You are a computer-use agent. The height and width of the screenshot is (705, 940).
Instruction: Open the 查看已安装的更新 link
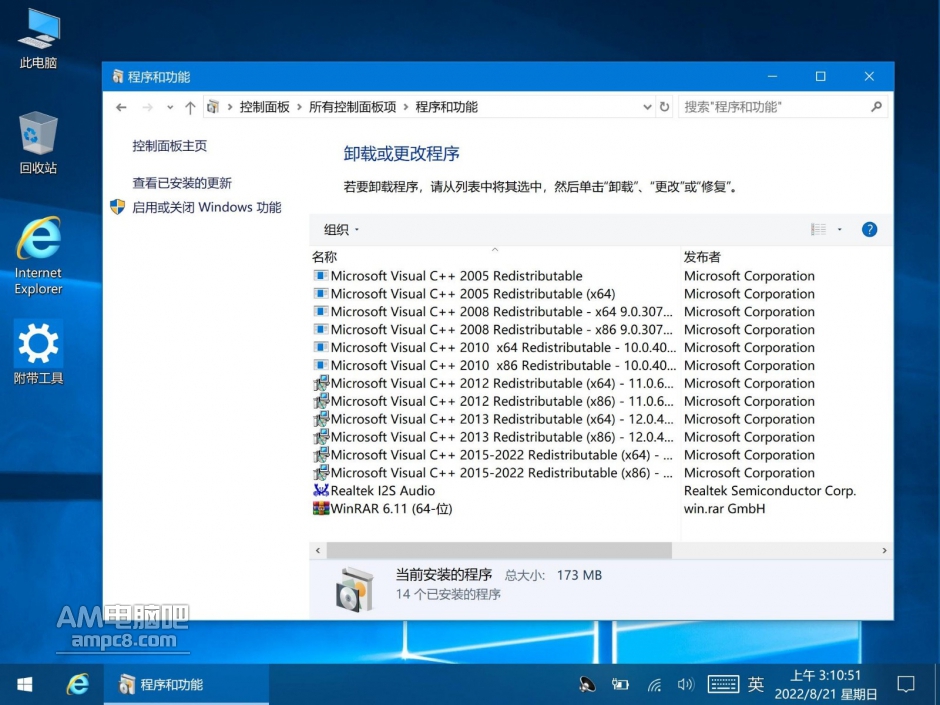tap(182, 183)
